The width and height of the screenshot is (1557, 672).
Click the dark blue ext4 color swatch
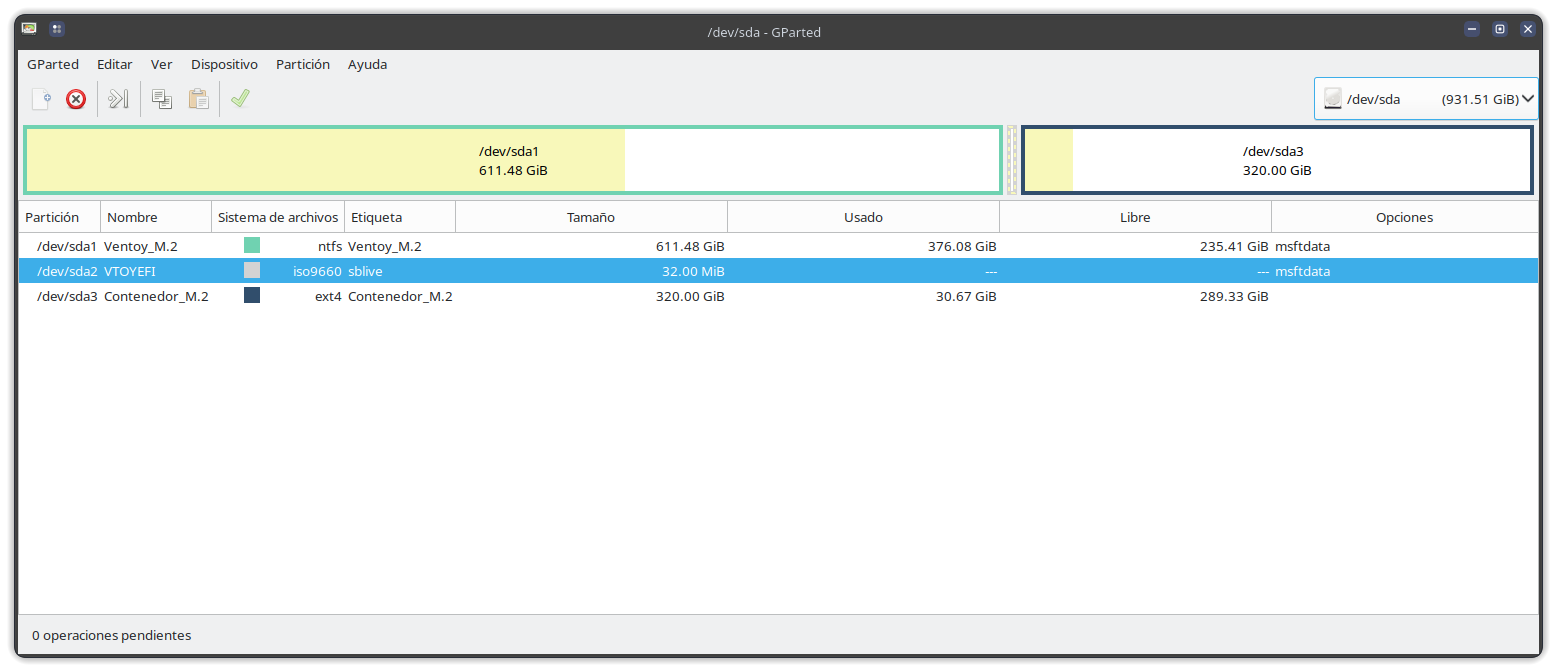(252, 295)
